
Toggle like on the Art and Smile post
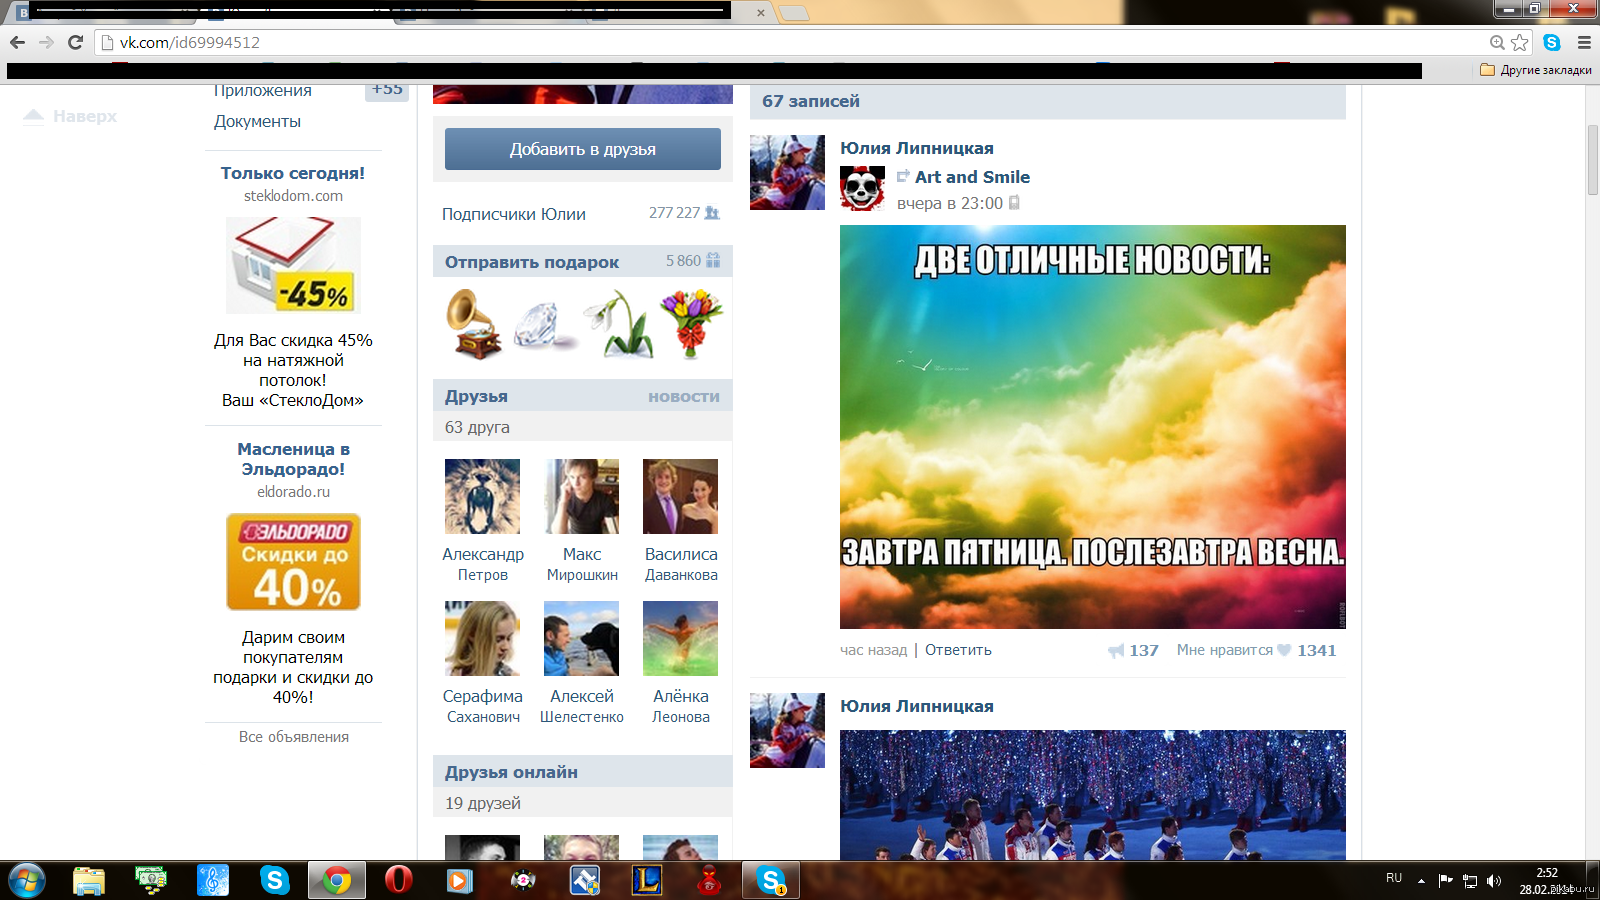pos(1284,650)
